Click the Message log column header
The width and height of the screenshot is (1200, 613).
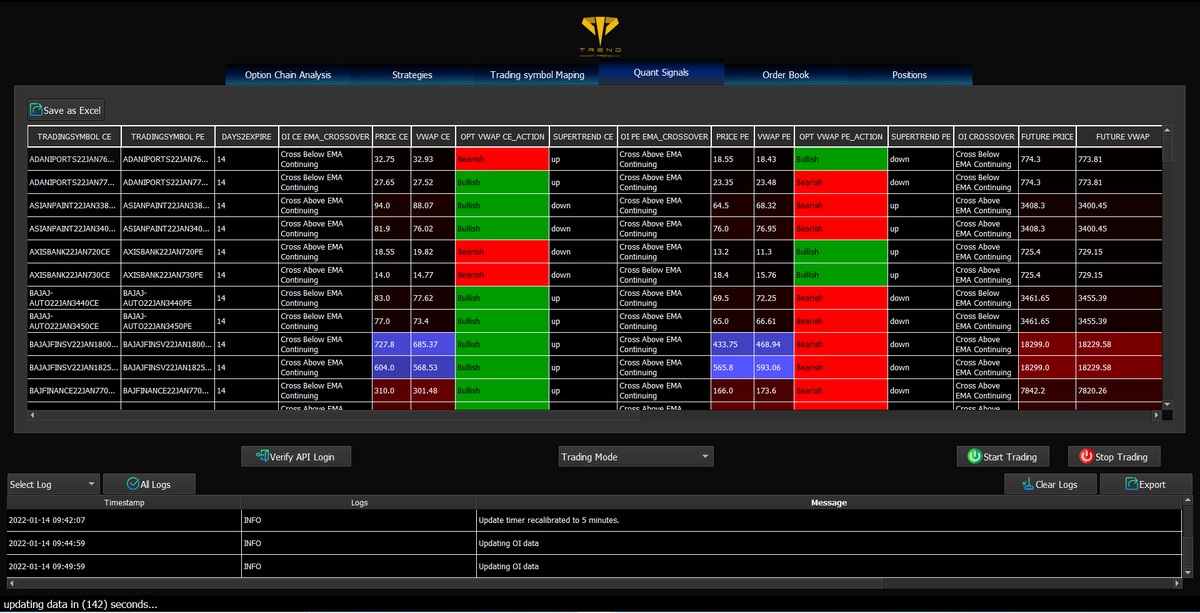828,502
